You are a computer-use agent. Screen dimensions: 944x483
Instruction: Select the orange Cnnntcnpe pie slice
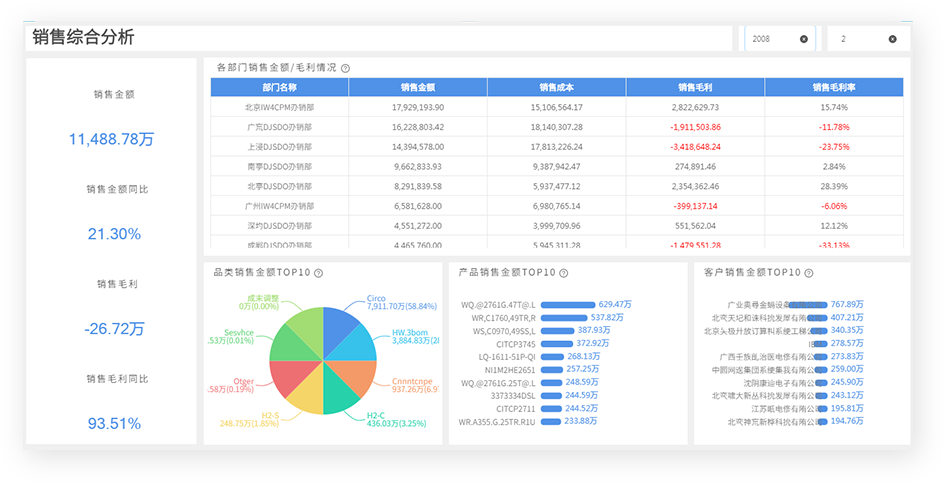(358, 376)
